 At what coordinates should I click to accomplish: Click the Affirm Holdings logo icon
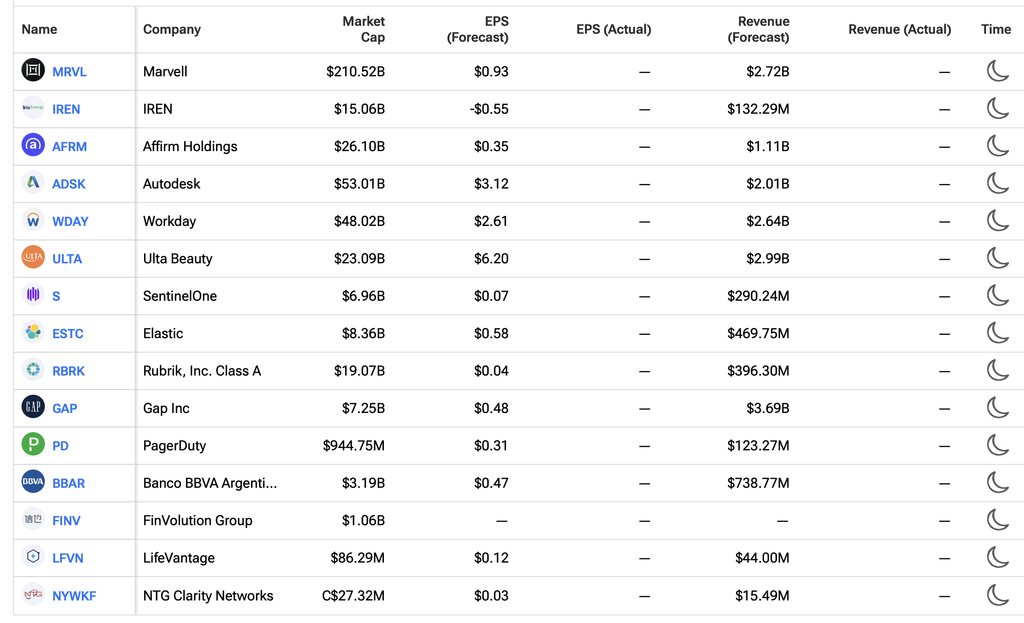click(x=33, y=145)
